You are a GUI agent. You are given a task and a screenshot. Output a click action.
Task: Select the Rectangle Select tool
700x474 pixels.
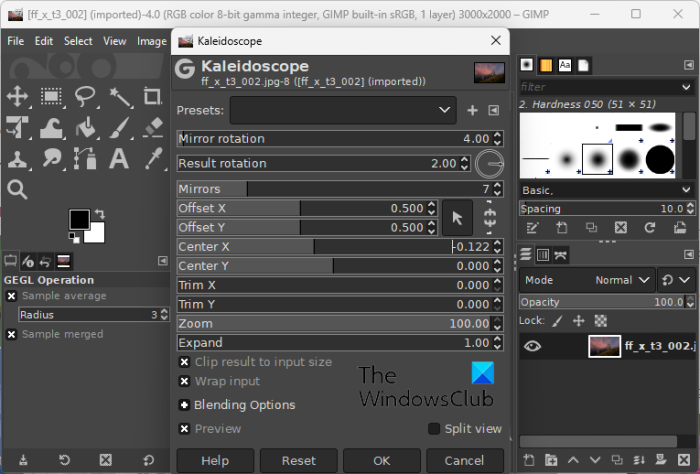coord(51,96)
